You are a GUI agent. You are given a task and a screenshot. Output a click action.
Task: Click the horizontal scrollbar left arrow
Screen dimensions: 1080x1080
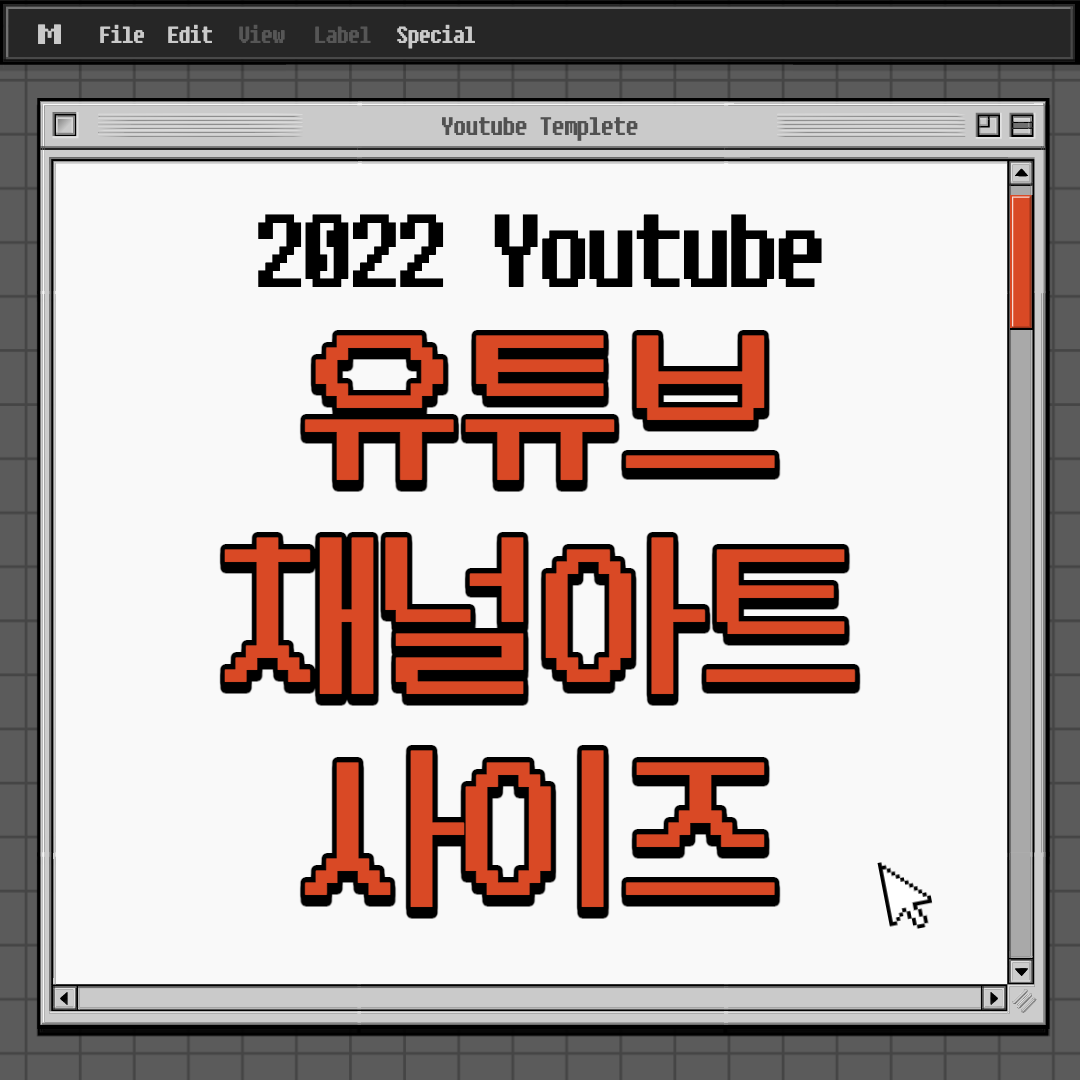[x=65, y=997]
